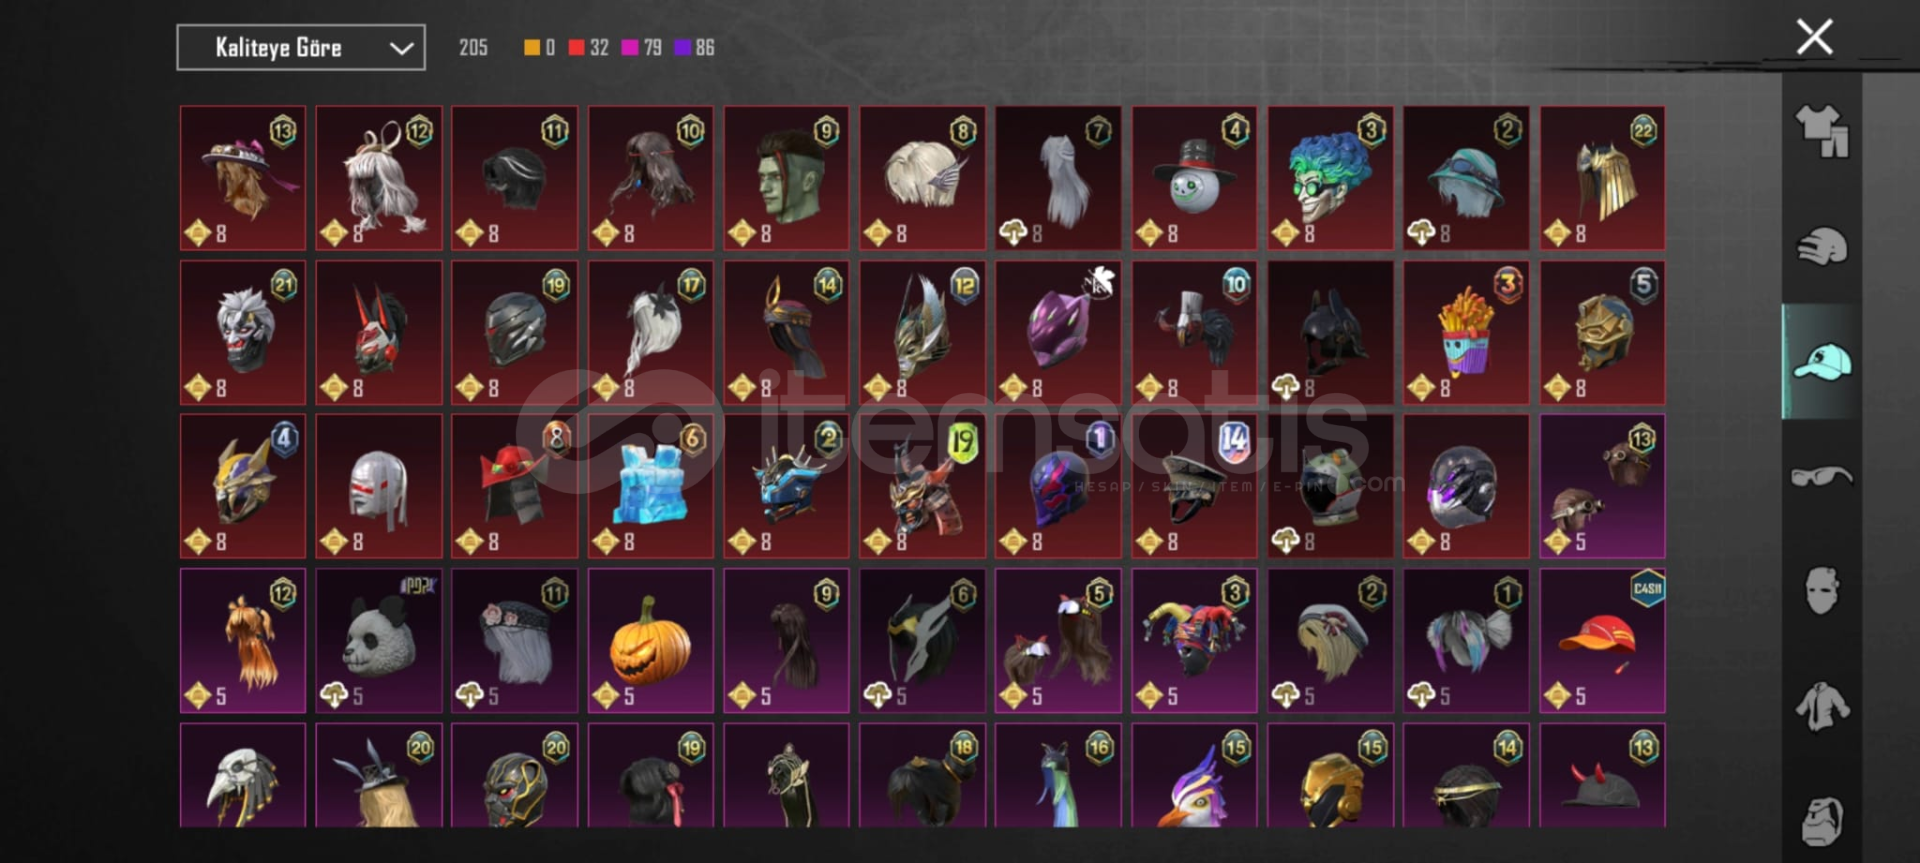Select the red C4S11 baseball cap item
1920x863 pixels.
(x=1602, y=641)
